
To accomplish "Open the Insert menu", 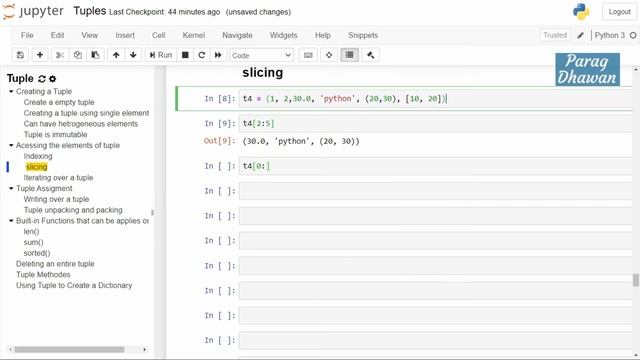I will pos(125,36).
